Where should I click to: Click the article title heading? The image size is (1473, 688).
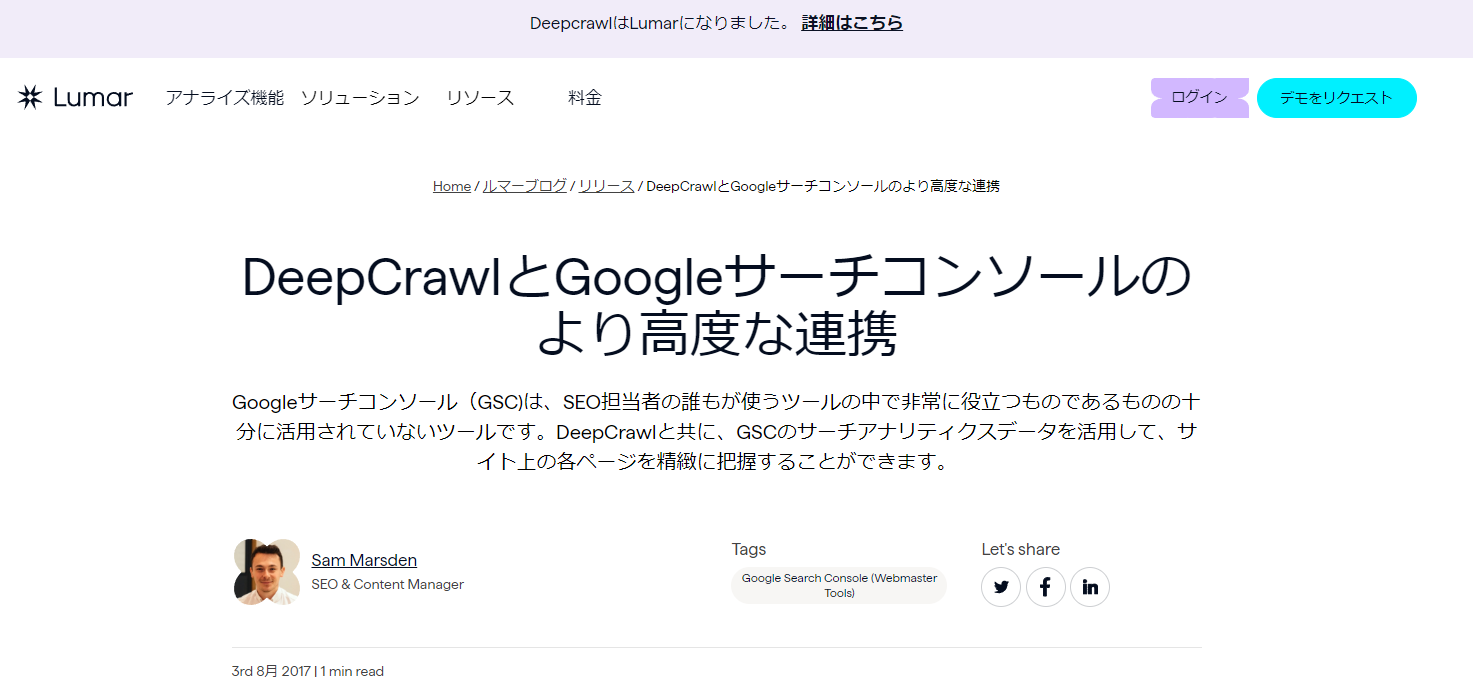click(716, 305)
